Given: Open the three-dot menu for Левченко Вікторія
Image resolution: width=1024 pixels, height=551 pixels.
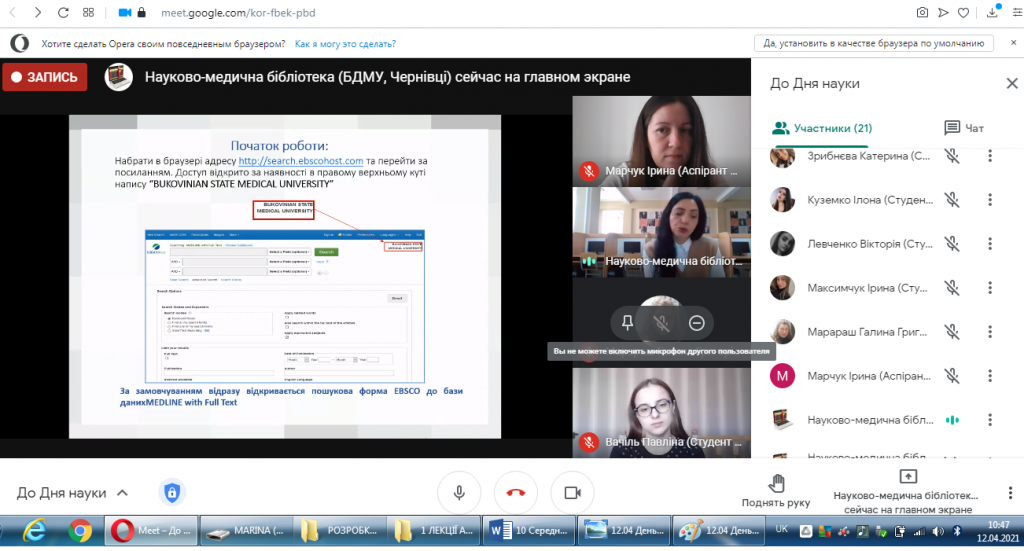Looking at the screenshot, I should pos(990,244).
